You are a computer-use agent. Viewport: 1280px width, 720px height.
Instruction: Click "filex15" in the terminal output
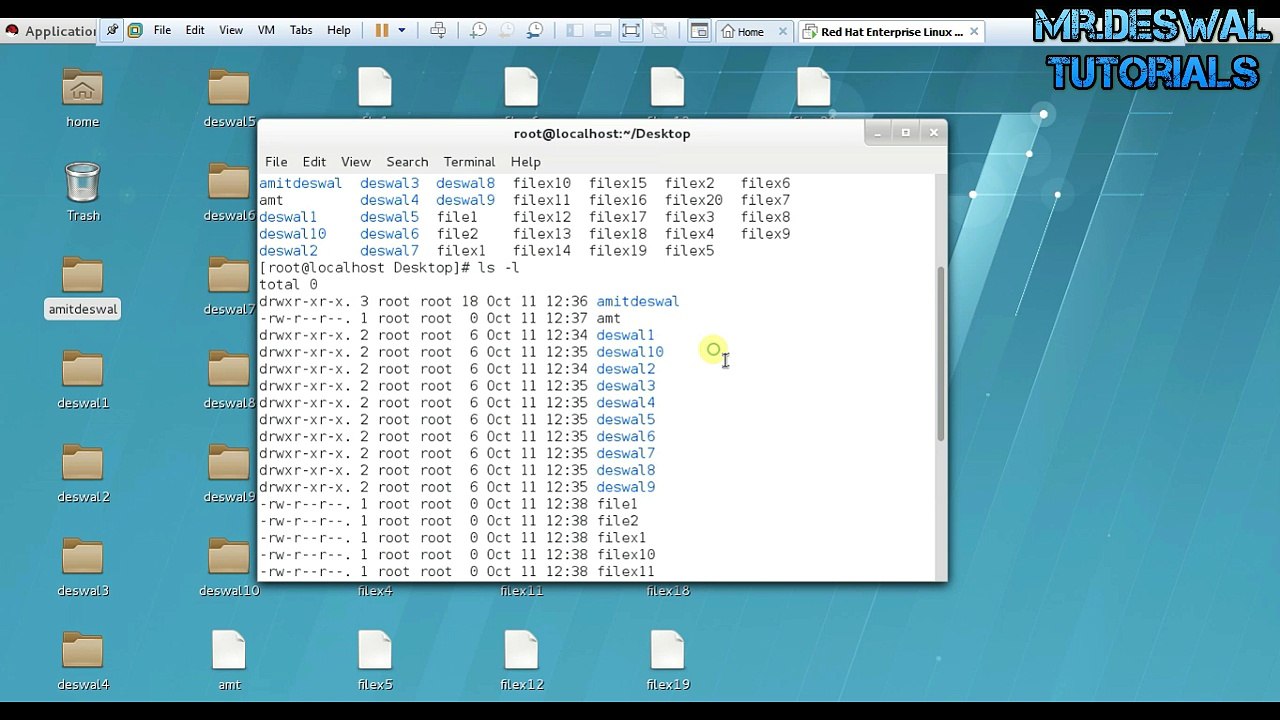tap(617, 183)
